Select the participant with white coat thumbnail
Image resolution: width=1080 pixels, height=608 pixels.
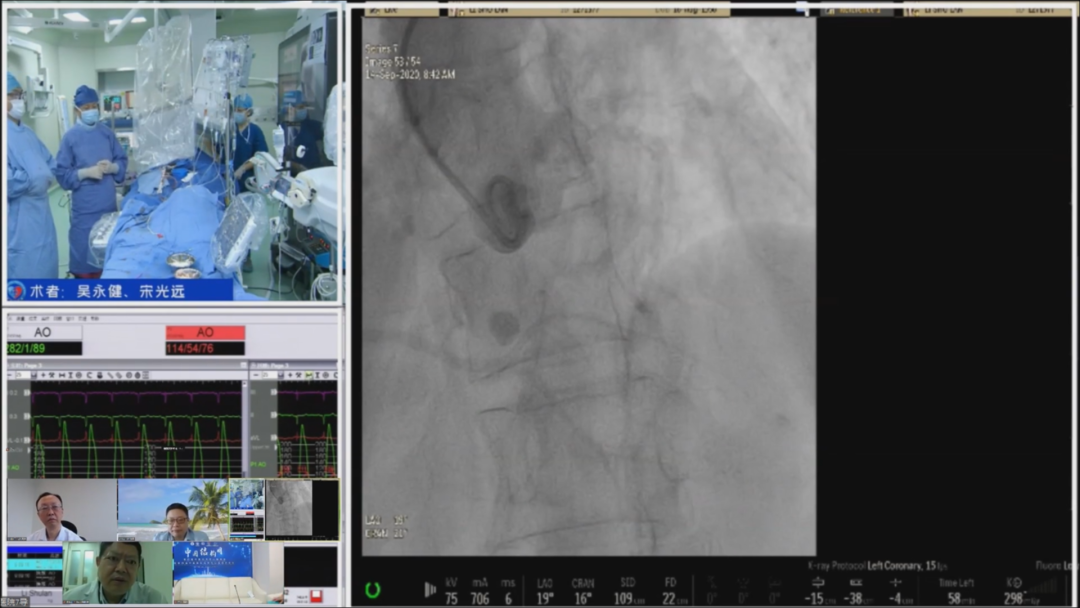tap(62, 510)
